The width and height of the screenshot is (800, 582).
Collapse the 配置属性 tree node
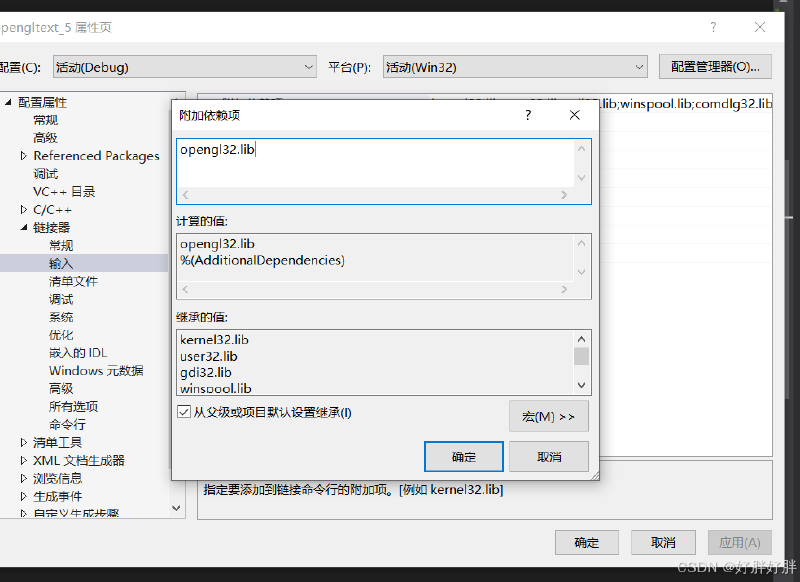8,102
